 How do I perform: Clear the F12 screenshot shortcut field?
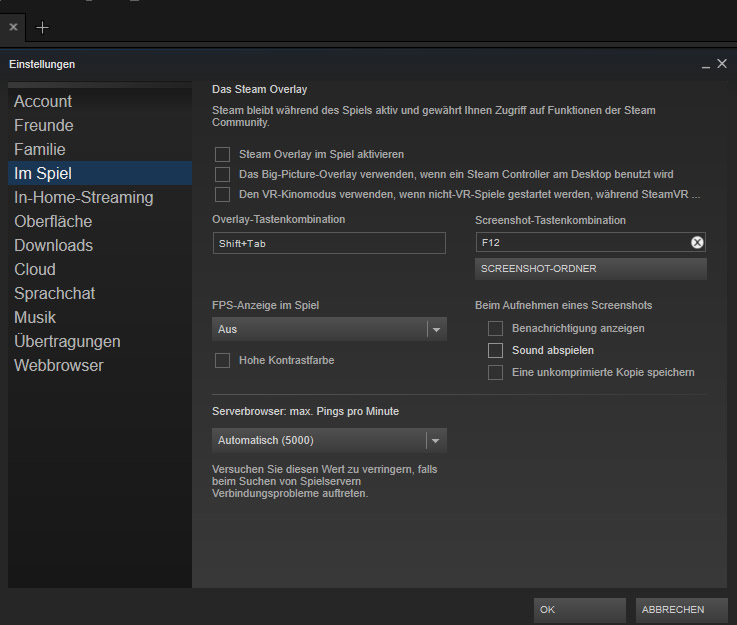pos(697,242)
